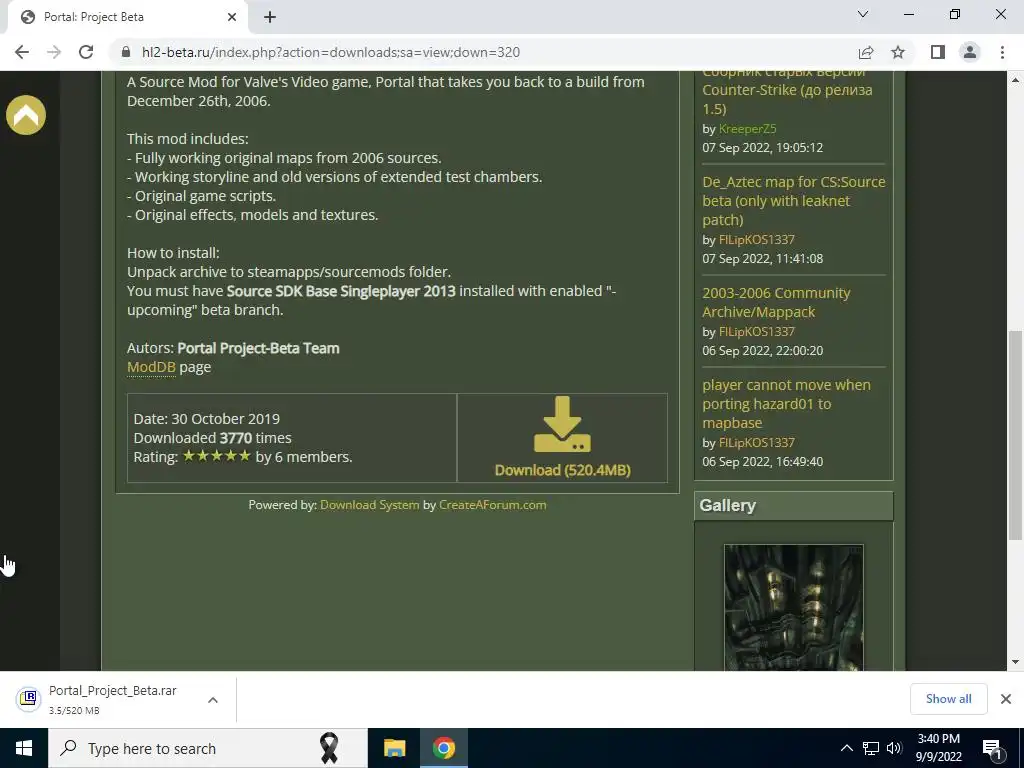Click the scrollbar down arrow
The image size is (1024, 768).
click(1015, 662)
